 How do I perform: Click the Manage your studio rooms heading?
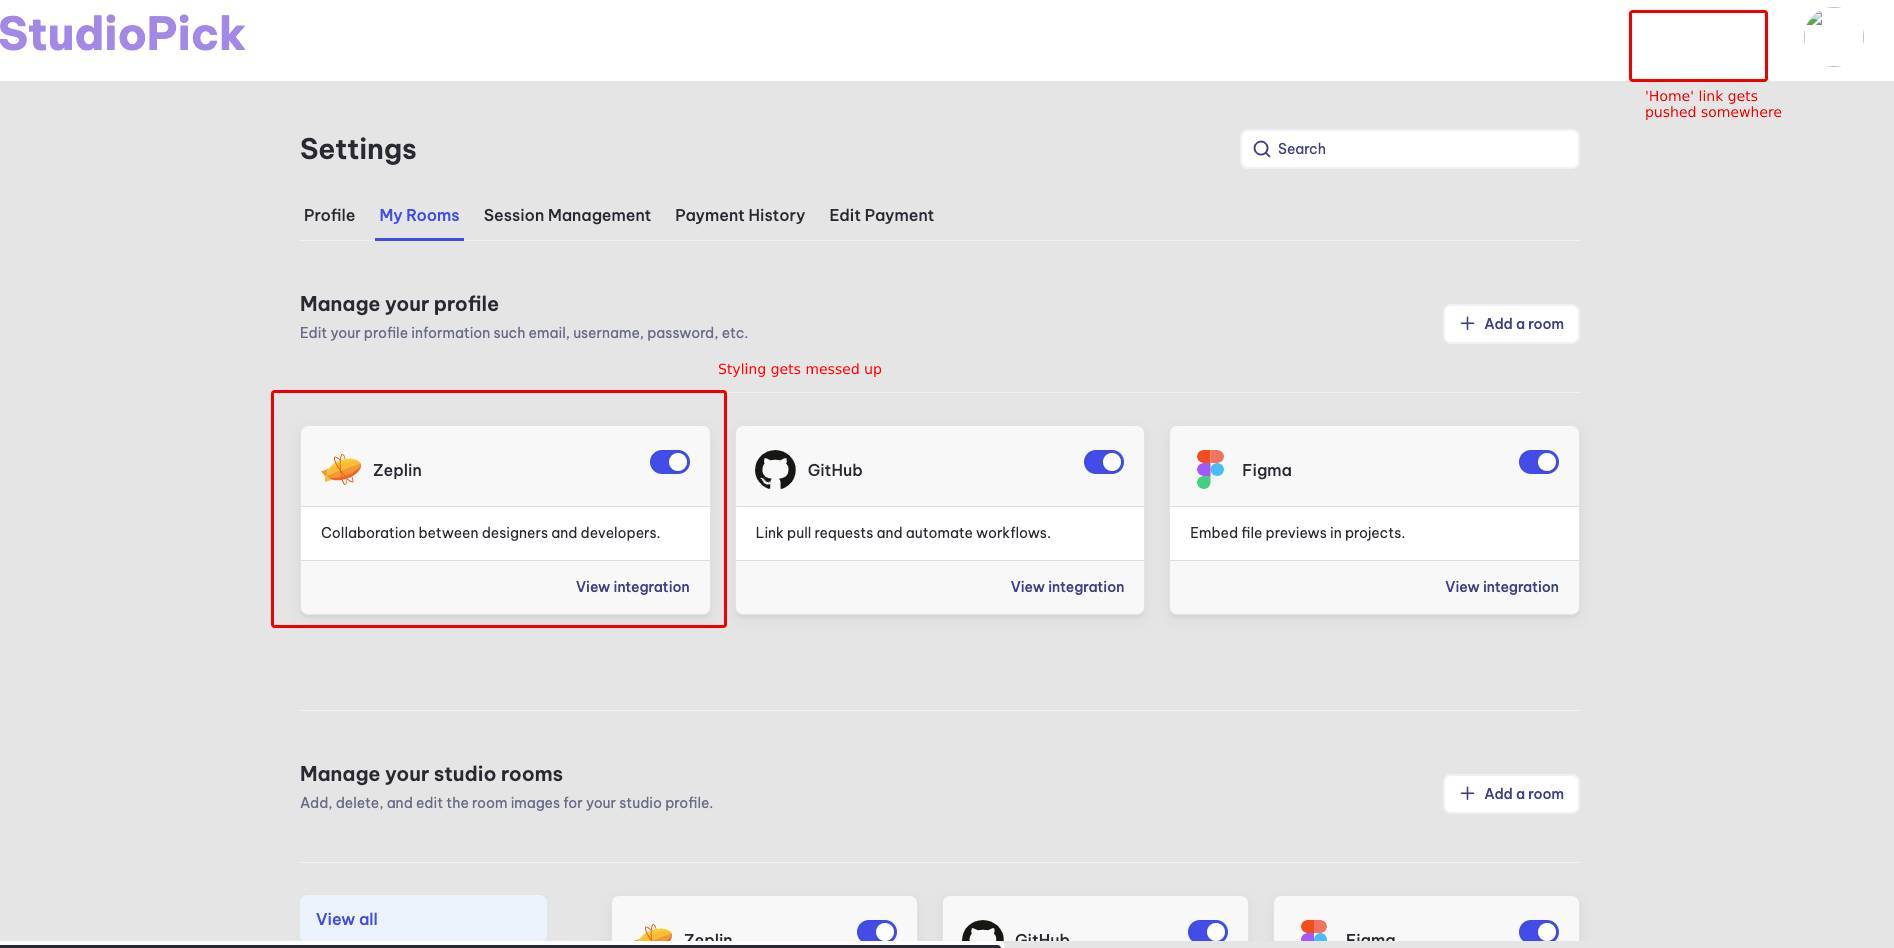431,774
